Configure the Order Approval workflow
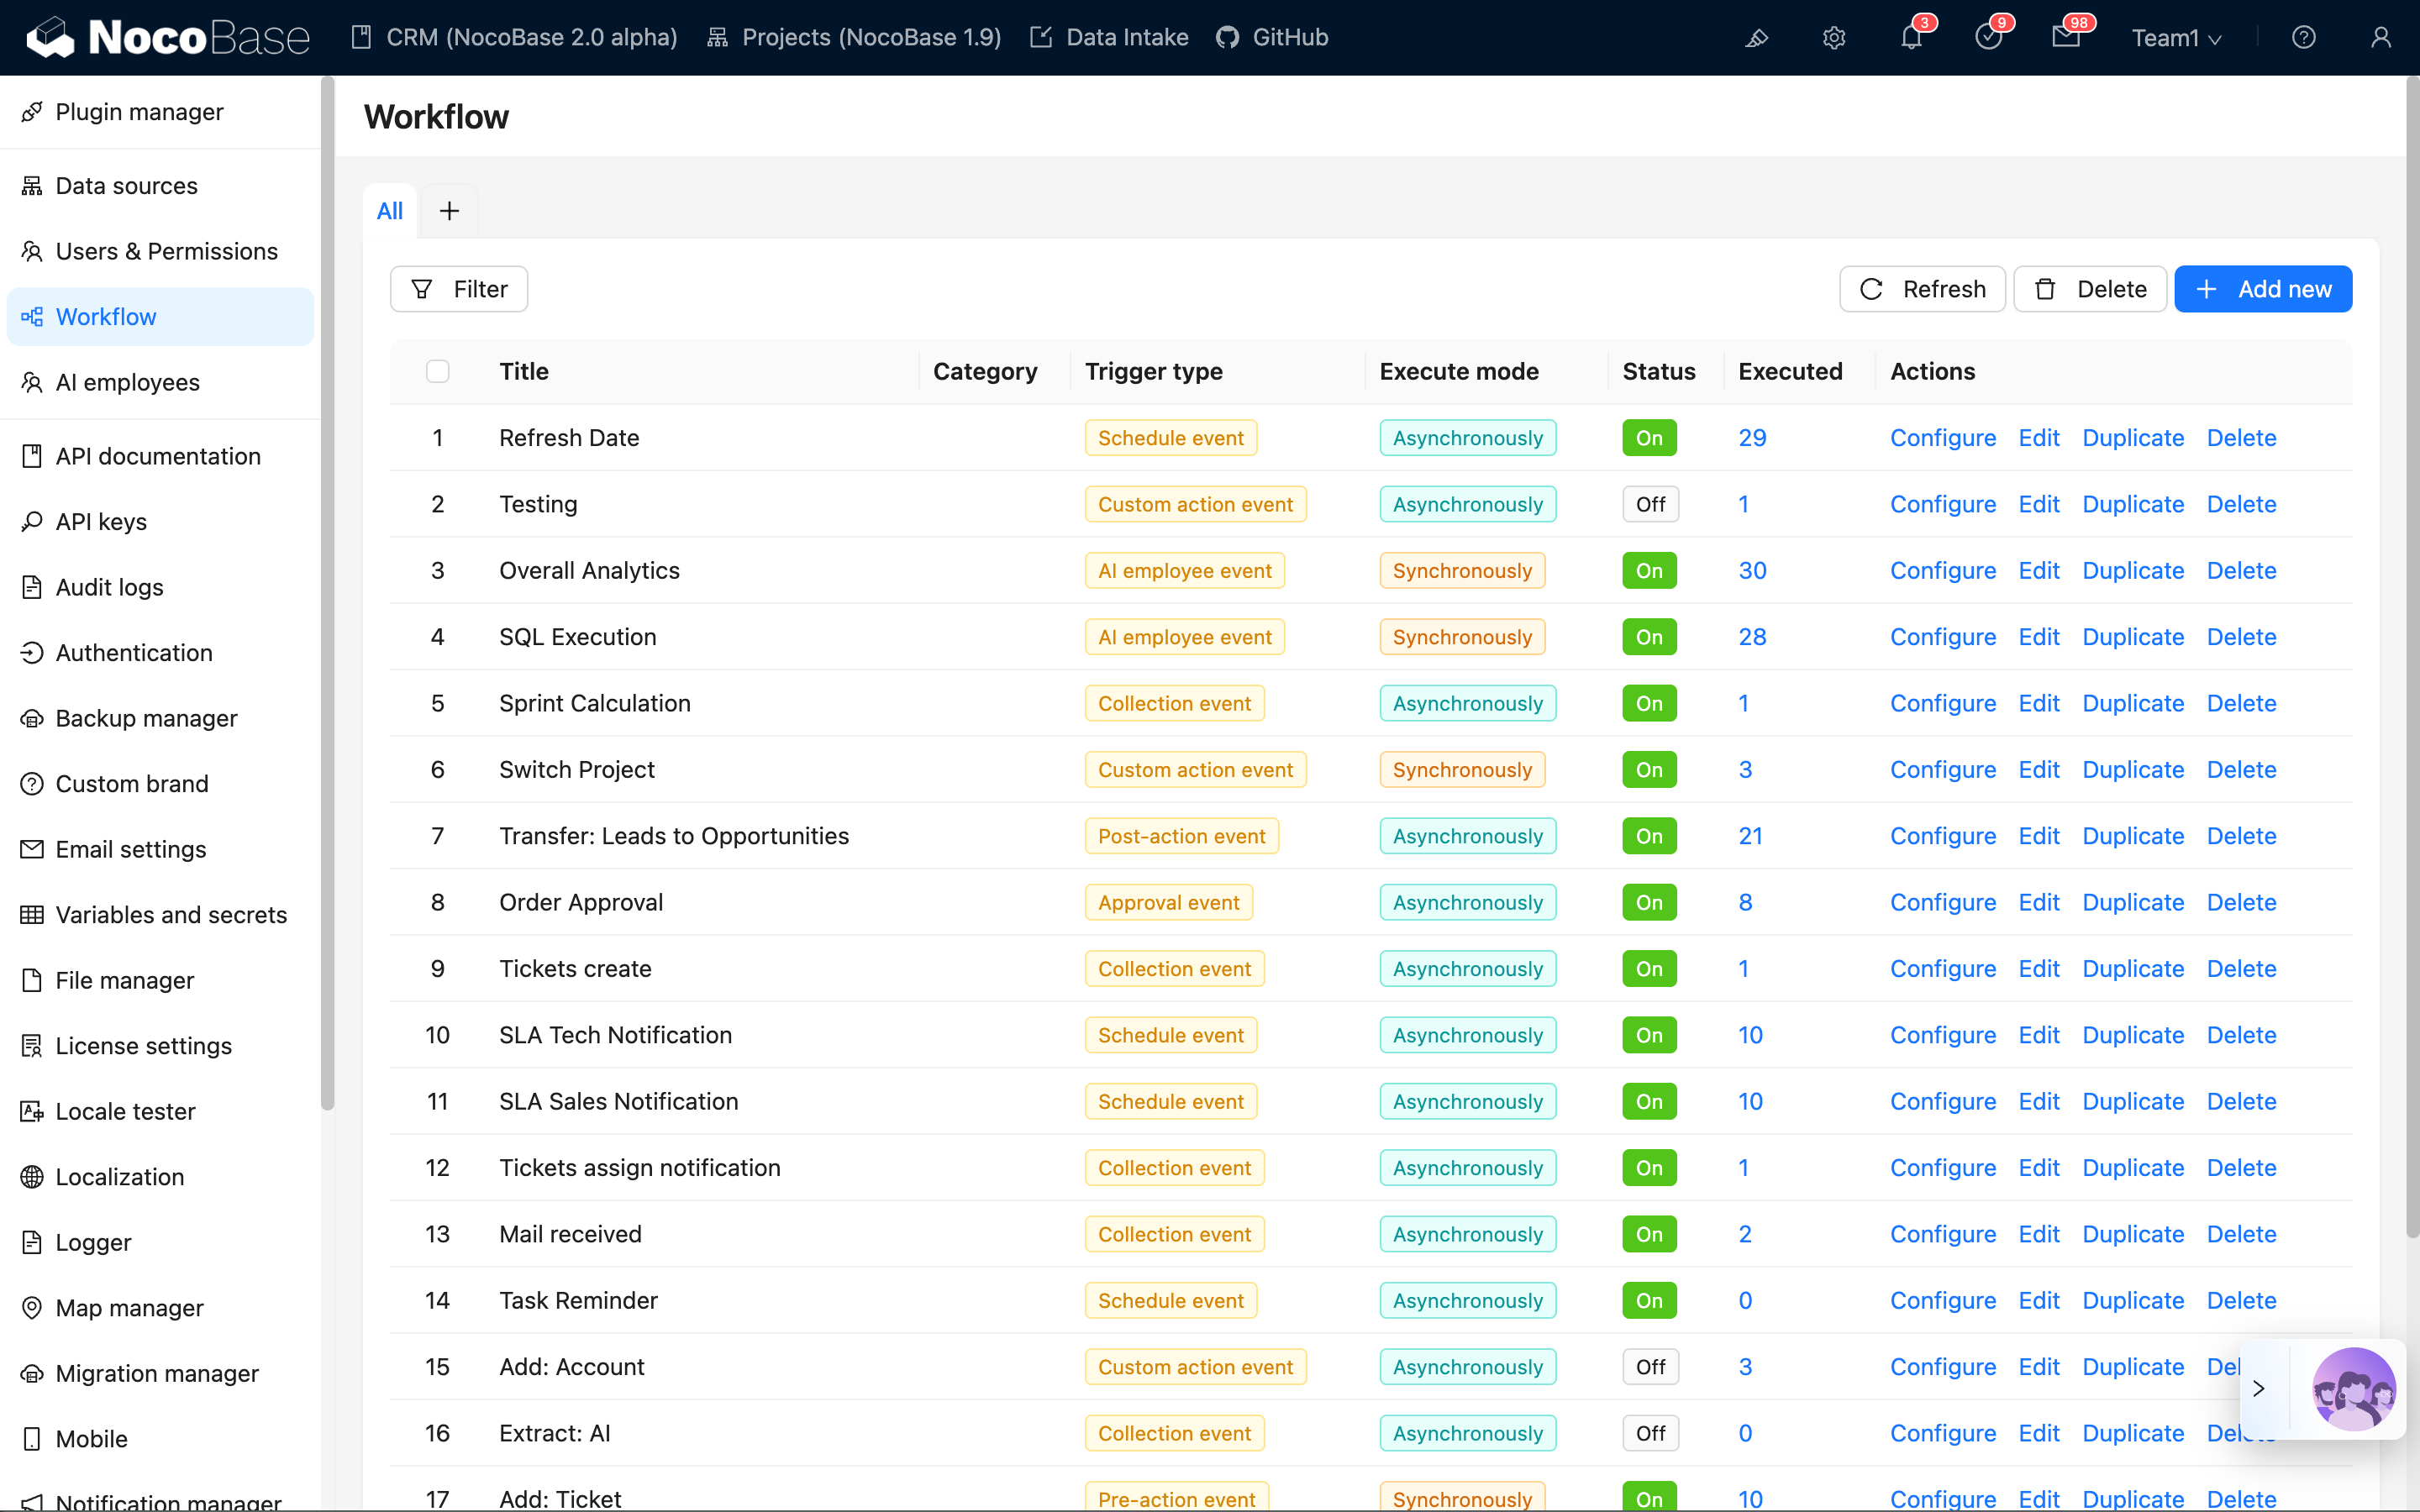Screen dimensions: 2420x1512 click(1942, 902)
